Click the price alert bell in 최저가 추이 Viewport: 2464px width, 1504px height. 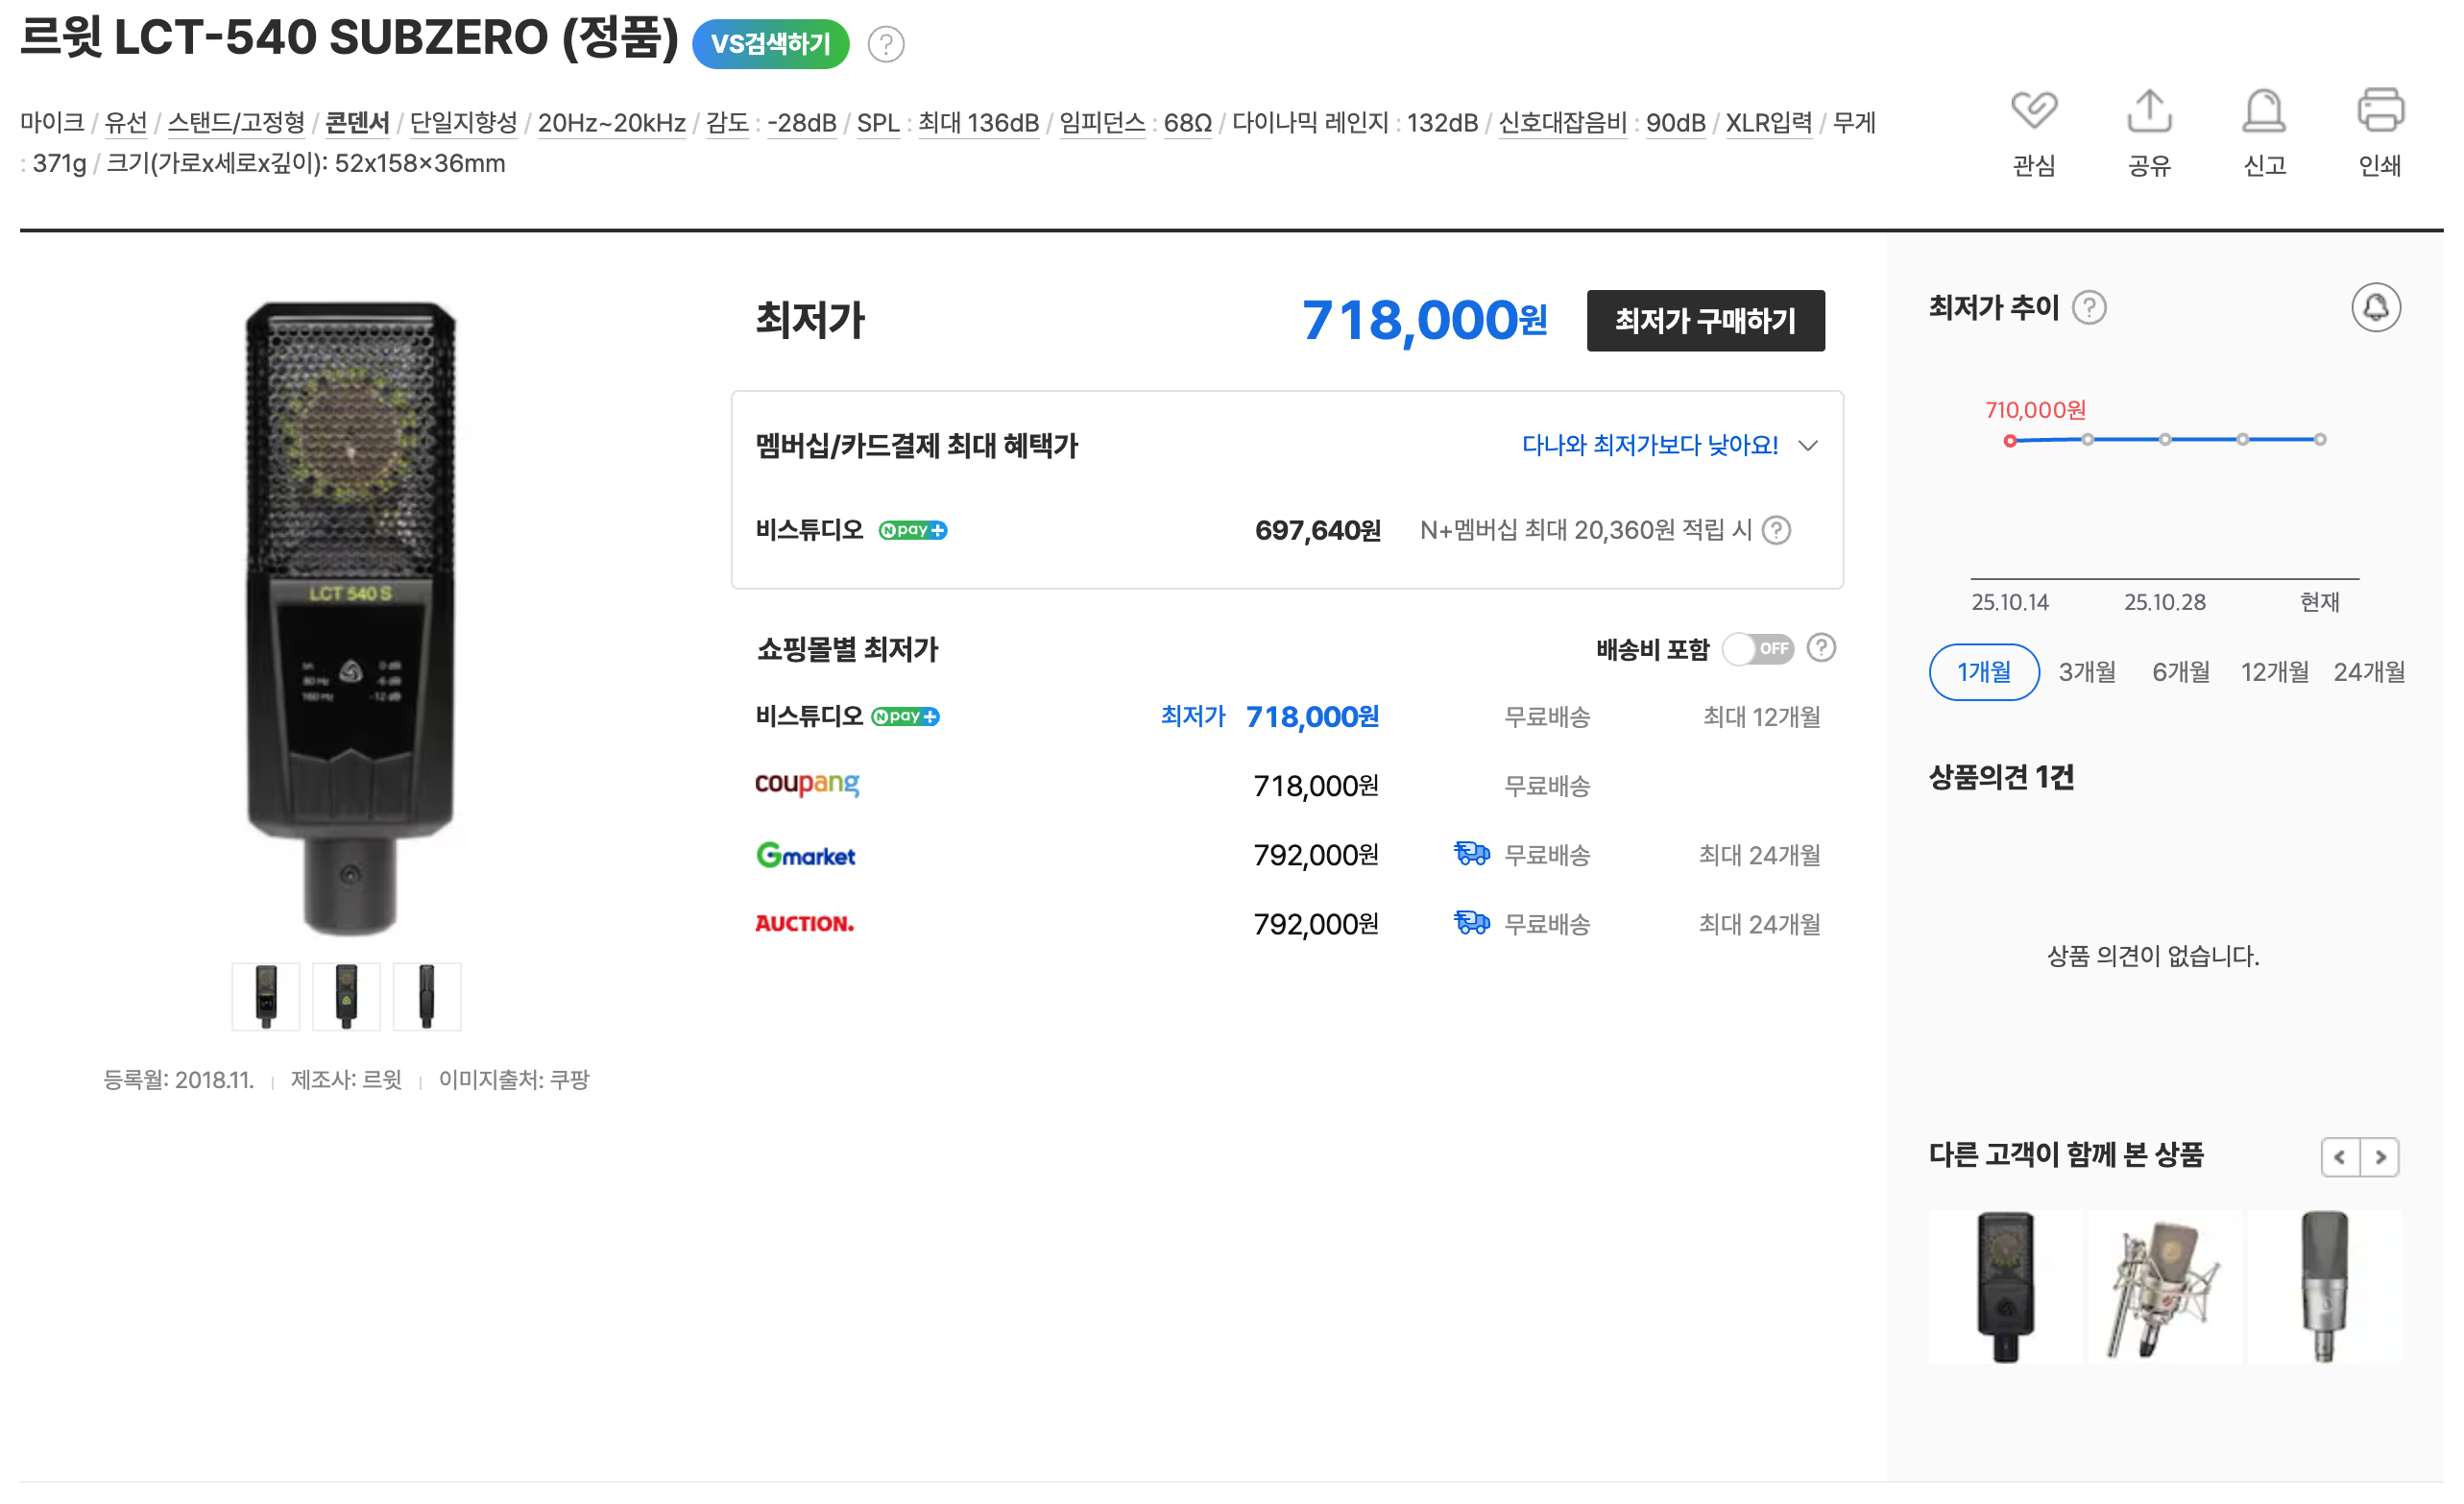click(x=2375, y=307)
